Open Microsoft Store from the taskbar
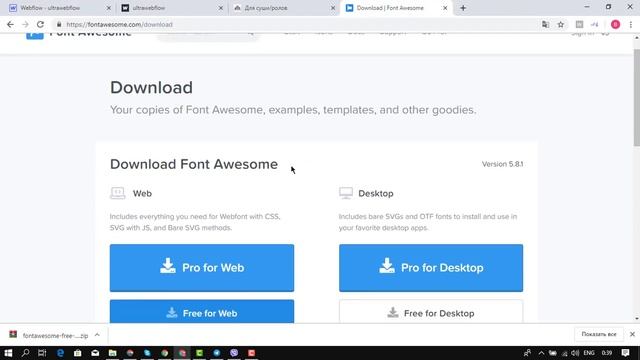This screenshot has height=360, width=640. tap(78, 353)
